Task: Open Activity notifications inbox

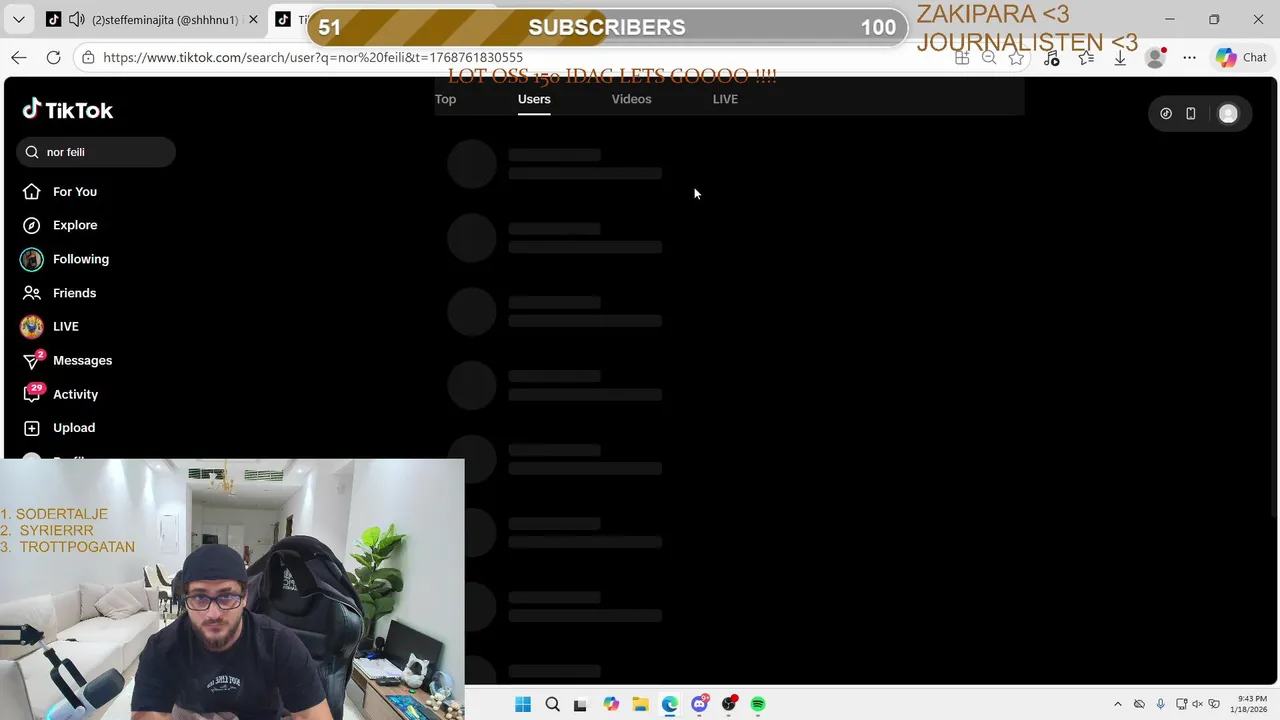Action: [x=60, y=394]
